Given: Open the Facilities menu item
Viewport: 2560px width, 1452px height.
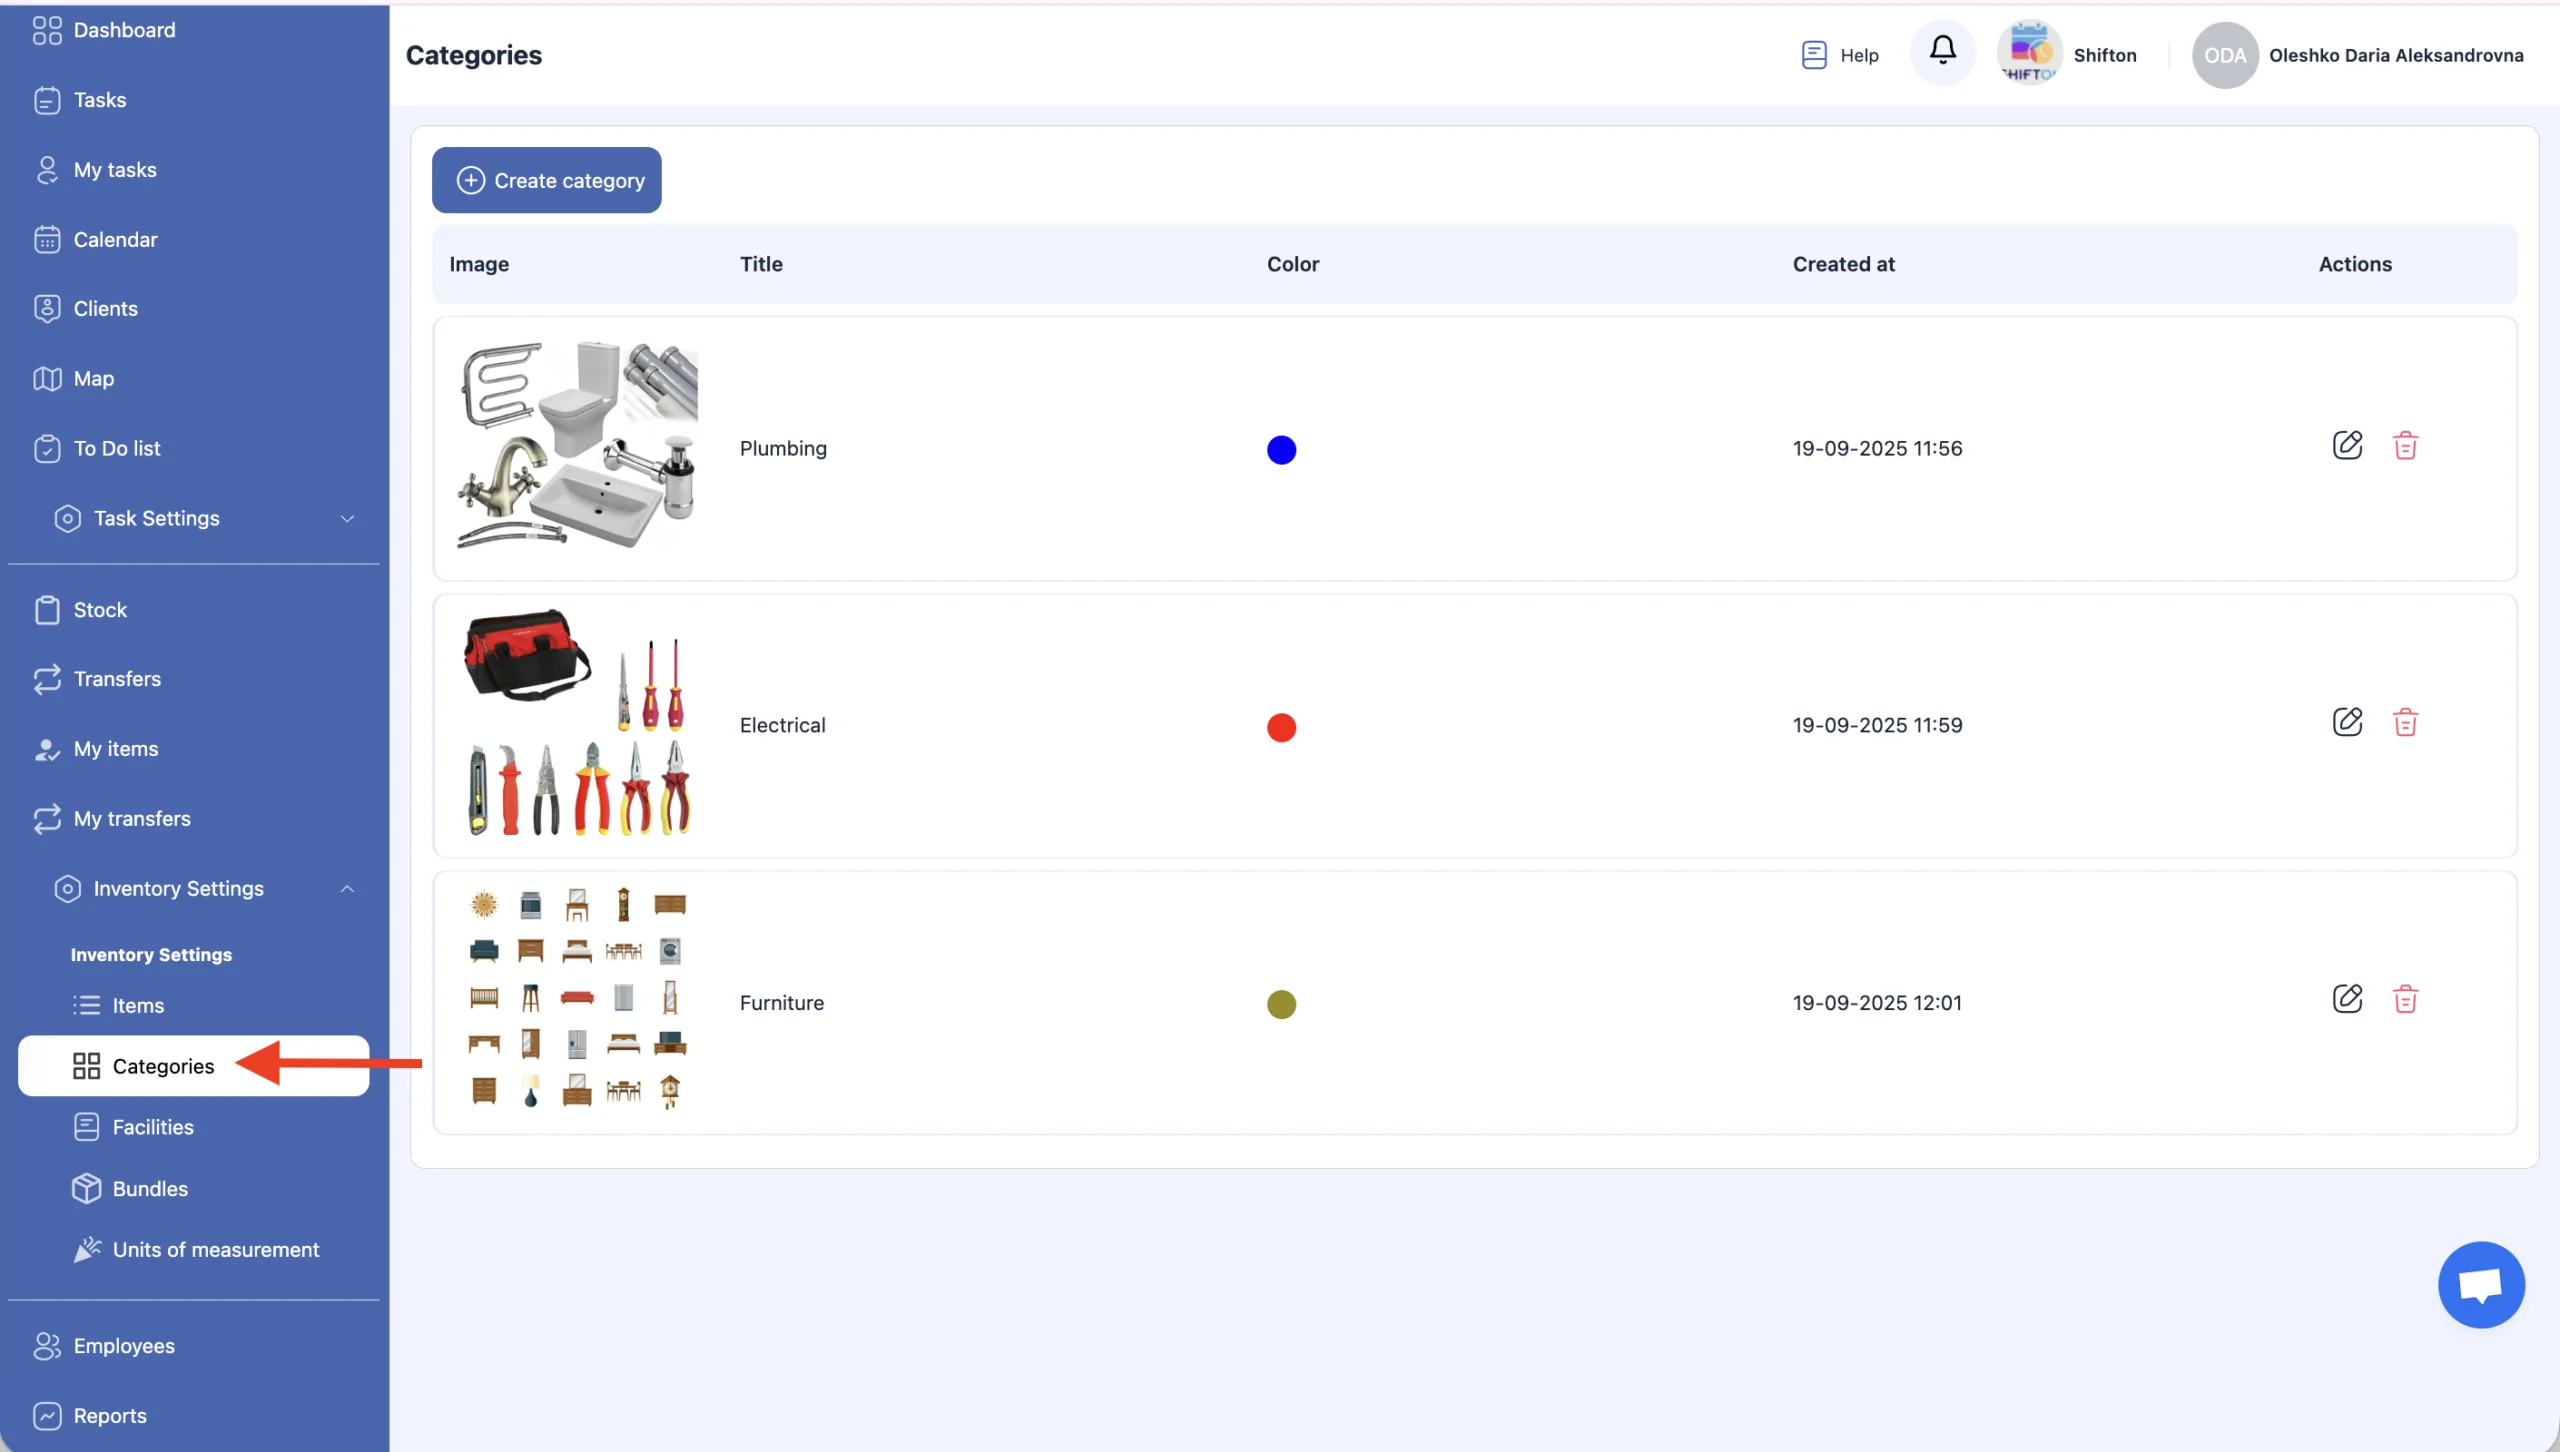Looking at the screenshot, I should [x=152, y=1128].
